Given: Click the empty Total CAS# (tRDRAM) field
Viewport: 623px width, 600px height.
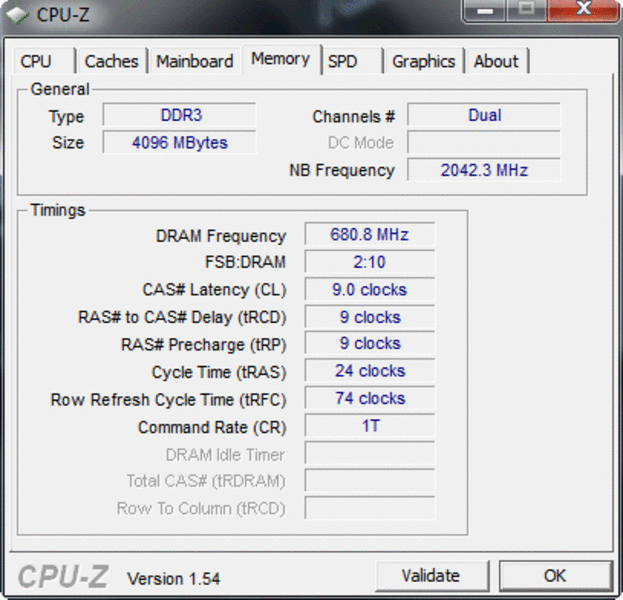Looking at the screenshot, I should pyautogui.click(x=370, y=481).
